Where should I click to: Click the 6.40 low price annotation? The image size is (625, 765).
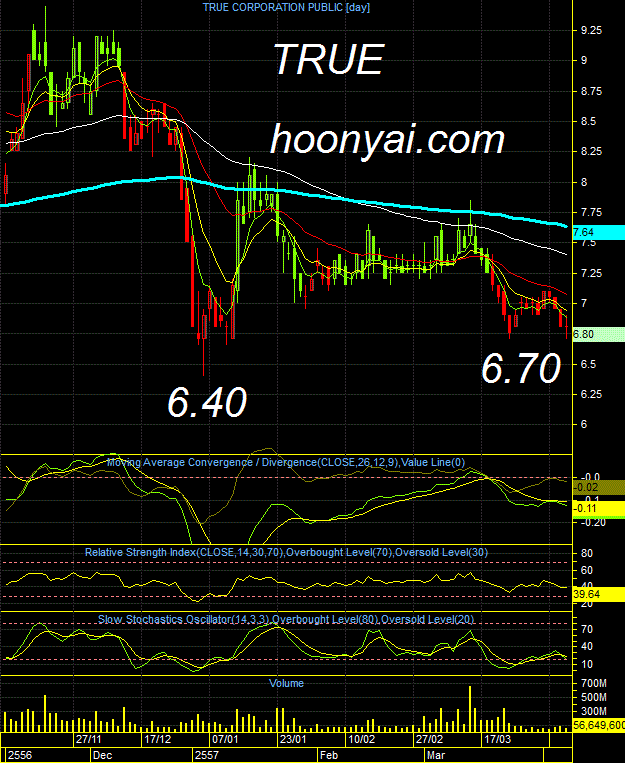tap(207, 402)
